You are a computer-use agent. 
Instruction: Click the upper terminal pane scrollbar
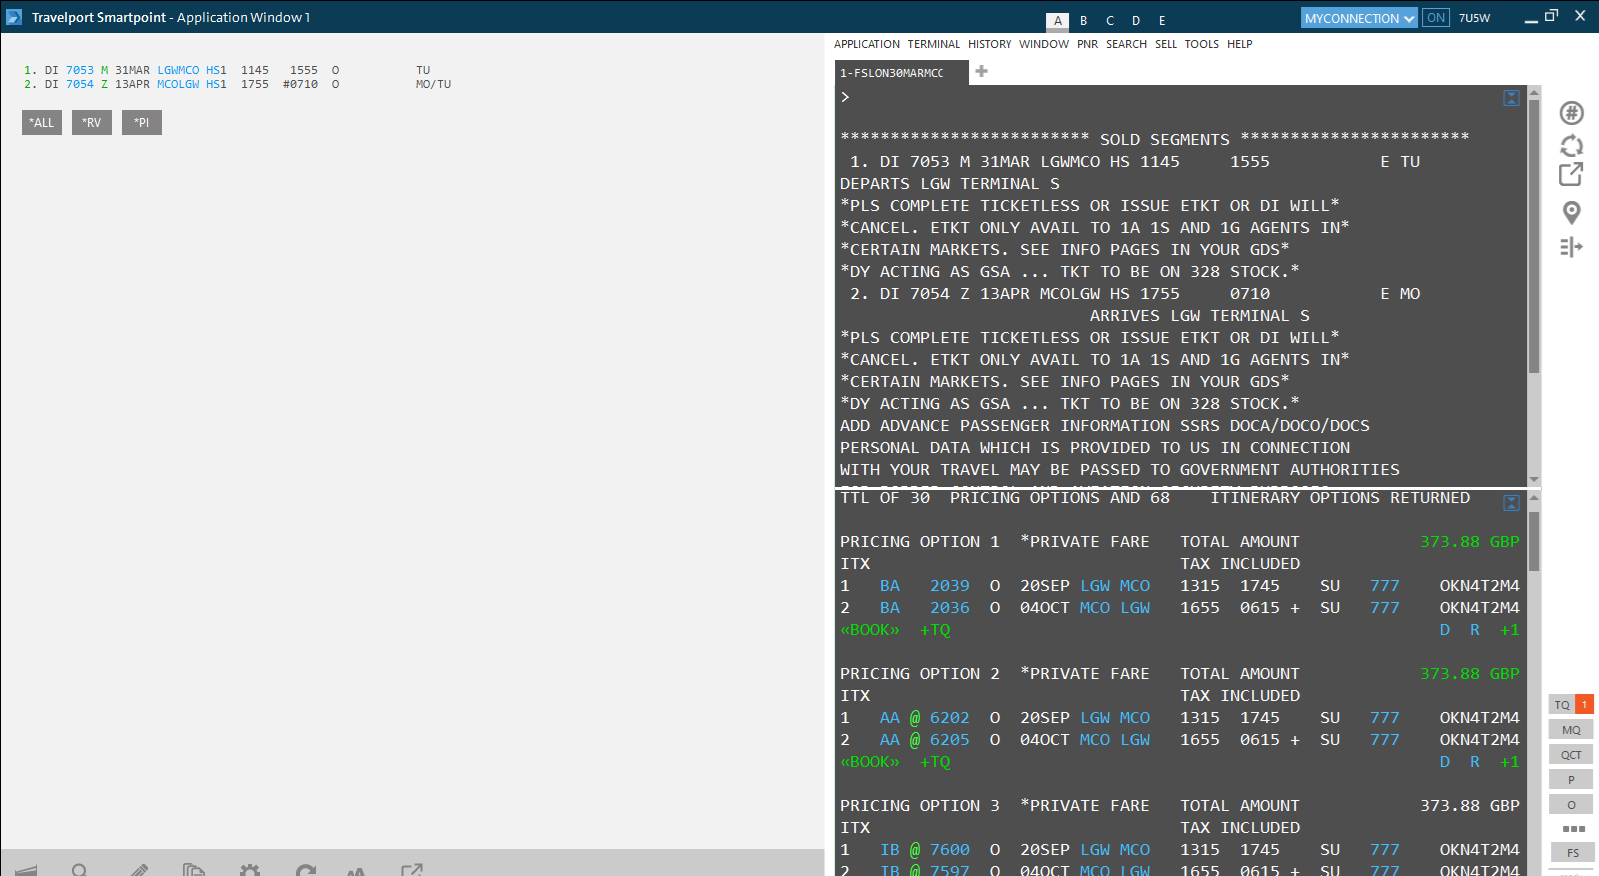coord(1534,237)
